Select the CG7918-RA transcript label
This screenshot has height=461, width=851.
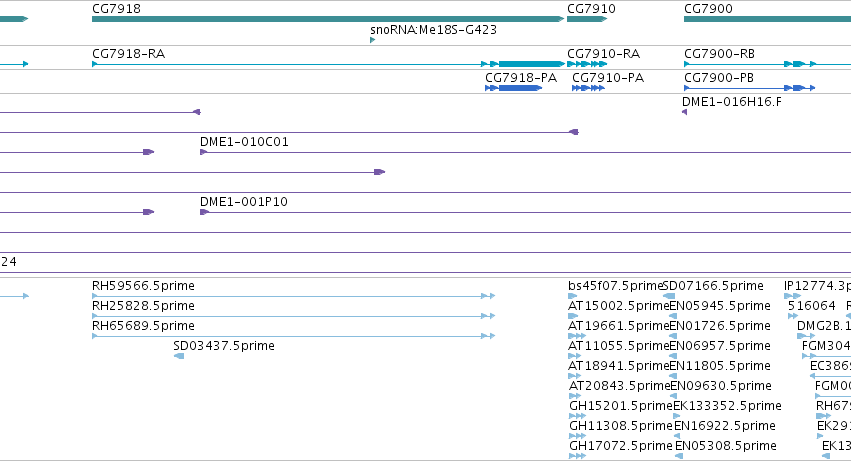129,54
